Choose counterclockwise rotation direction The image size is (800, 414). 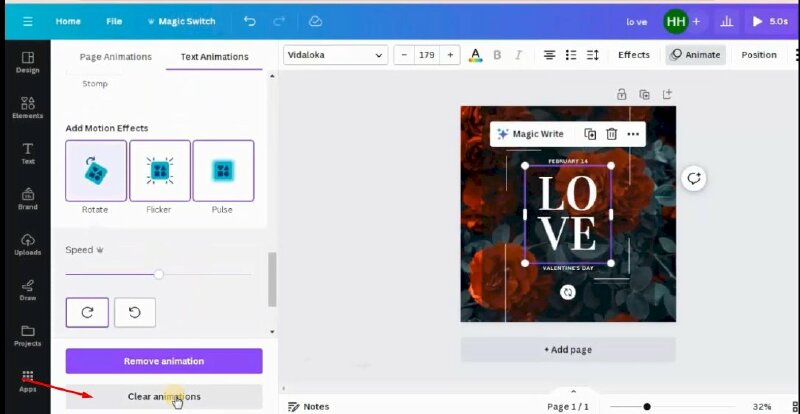point(135,312)
